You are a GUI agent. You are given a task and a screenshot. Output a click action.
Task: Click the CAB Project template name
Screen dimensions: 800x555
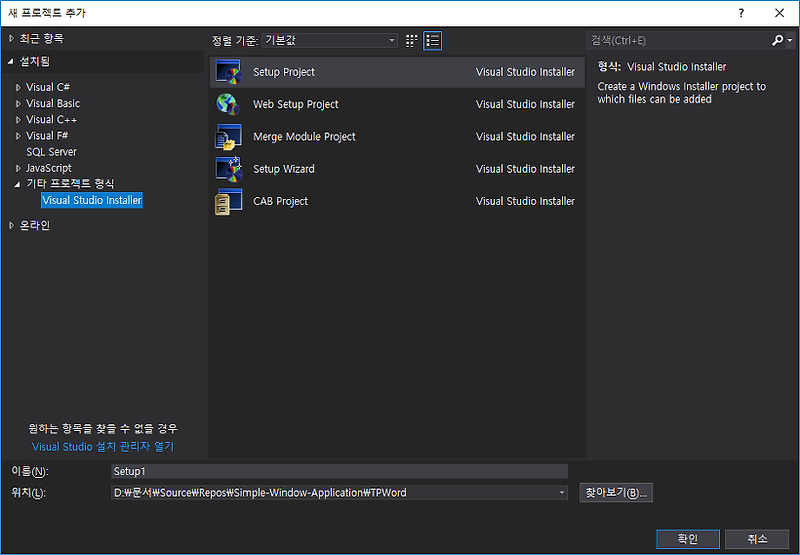(281, 201)
